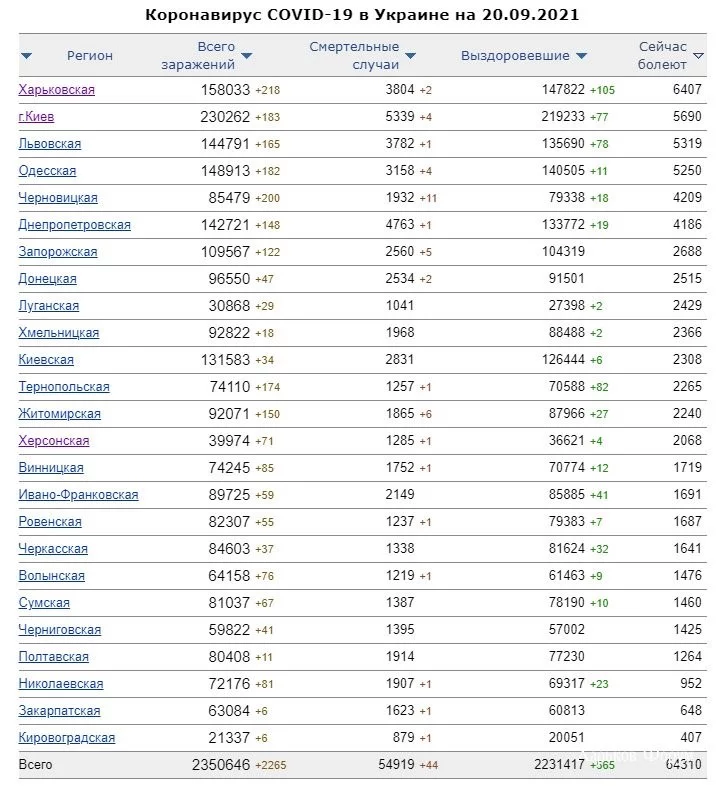Click sort arrow beside Всего заражений

[x=247, y=56]
